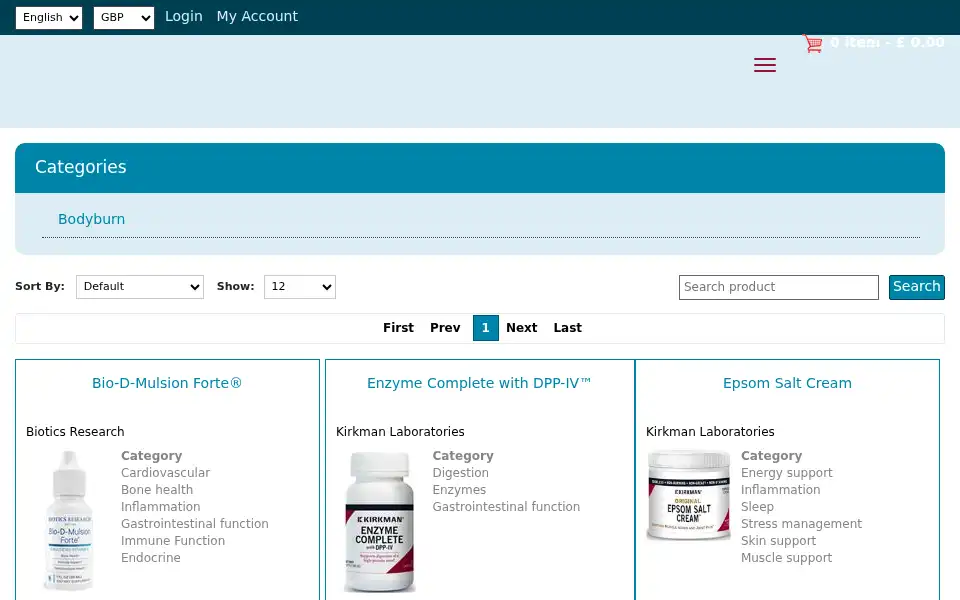
Task: Click the Login link
Action: tap(184, 17)
